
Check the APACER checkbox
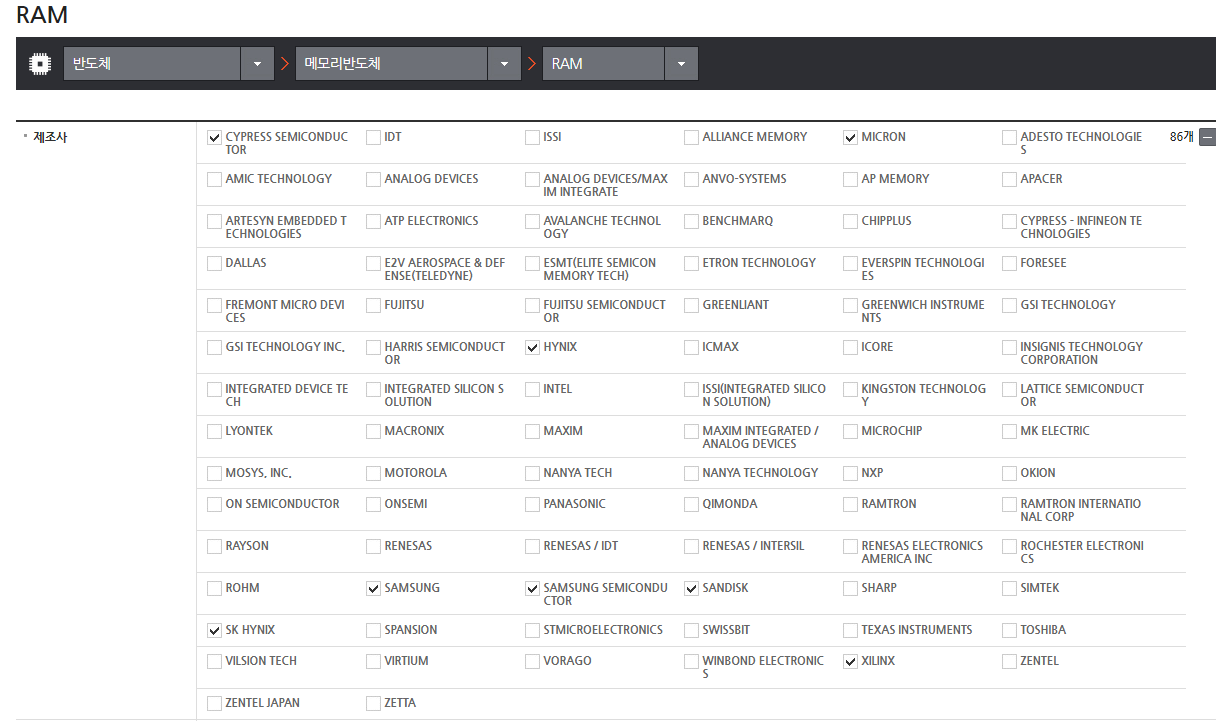click(x=1009, y=179)
